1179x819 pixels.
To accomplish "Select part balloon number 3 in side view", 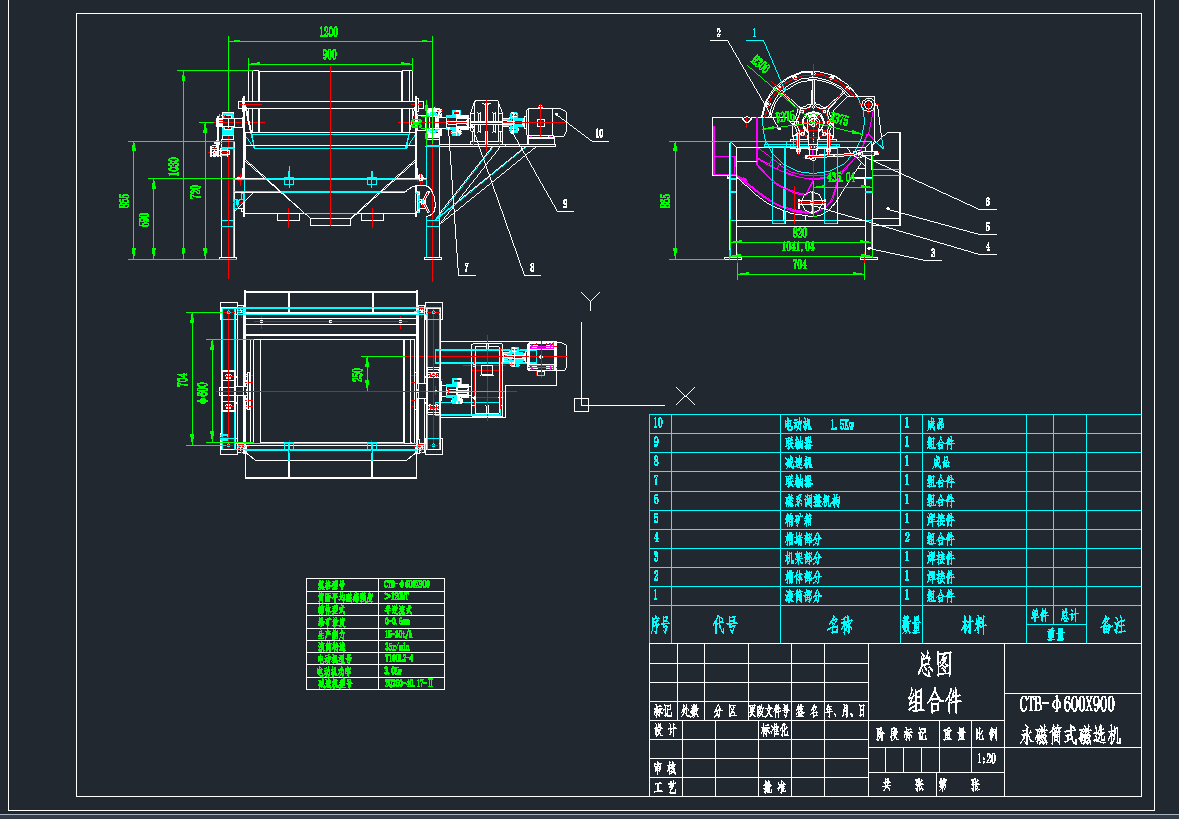I will (x=933, y=254).
